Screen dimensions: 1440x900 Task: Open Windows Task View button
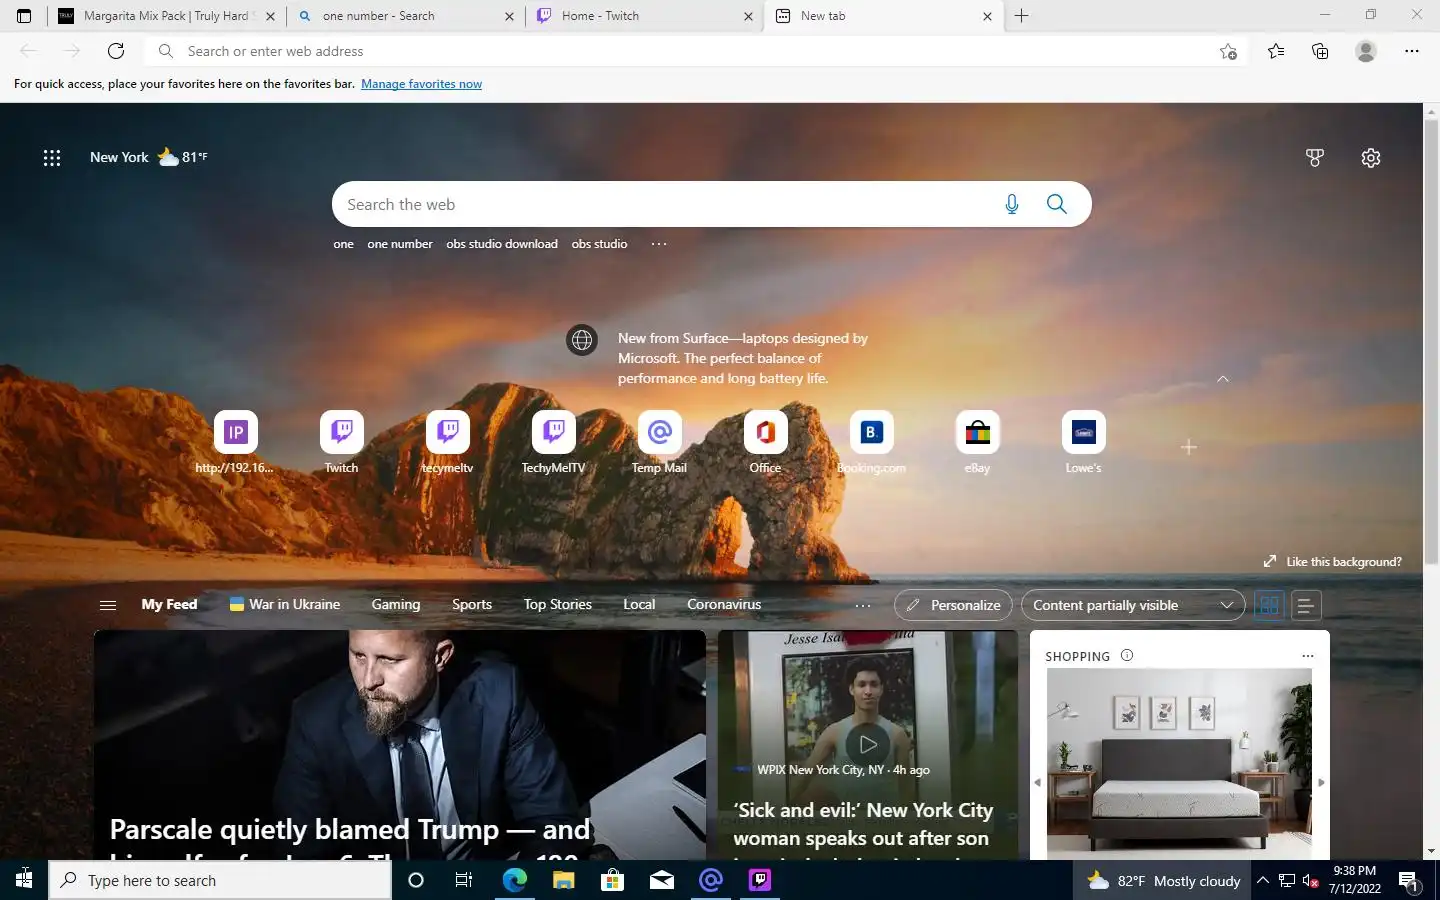click(464, 880)
